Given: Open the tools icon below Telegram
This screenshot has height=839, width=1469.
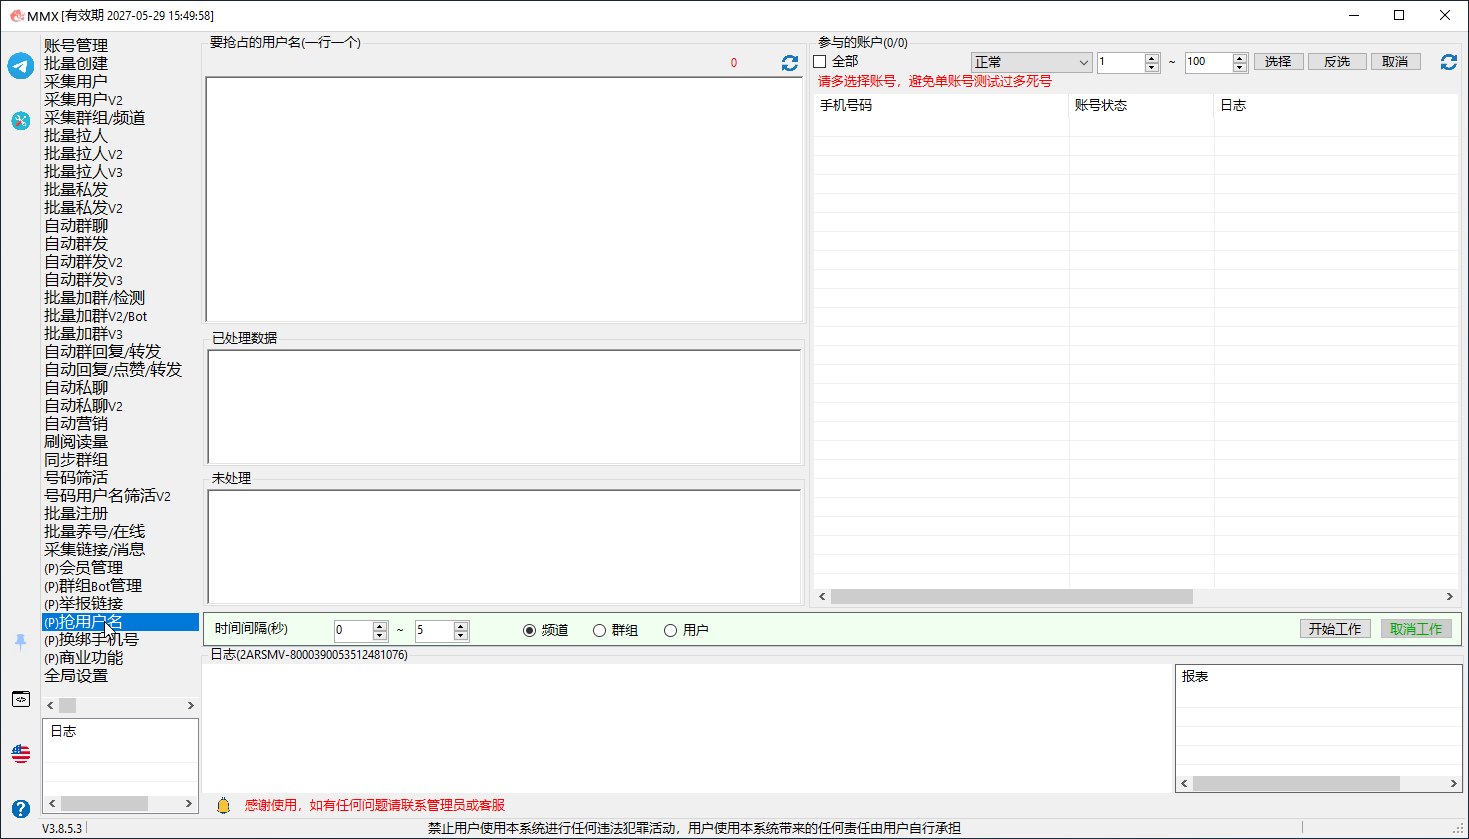Looking at the screenshot, I should click(x=21, y=121).
